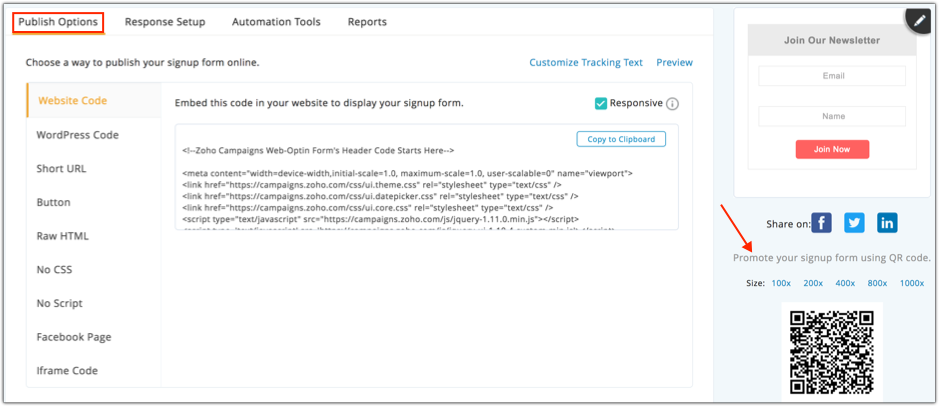Click the 'Header Code Starts Here' comment line

coord(318,151)
